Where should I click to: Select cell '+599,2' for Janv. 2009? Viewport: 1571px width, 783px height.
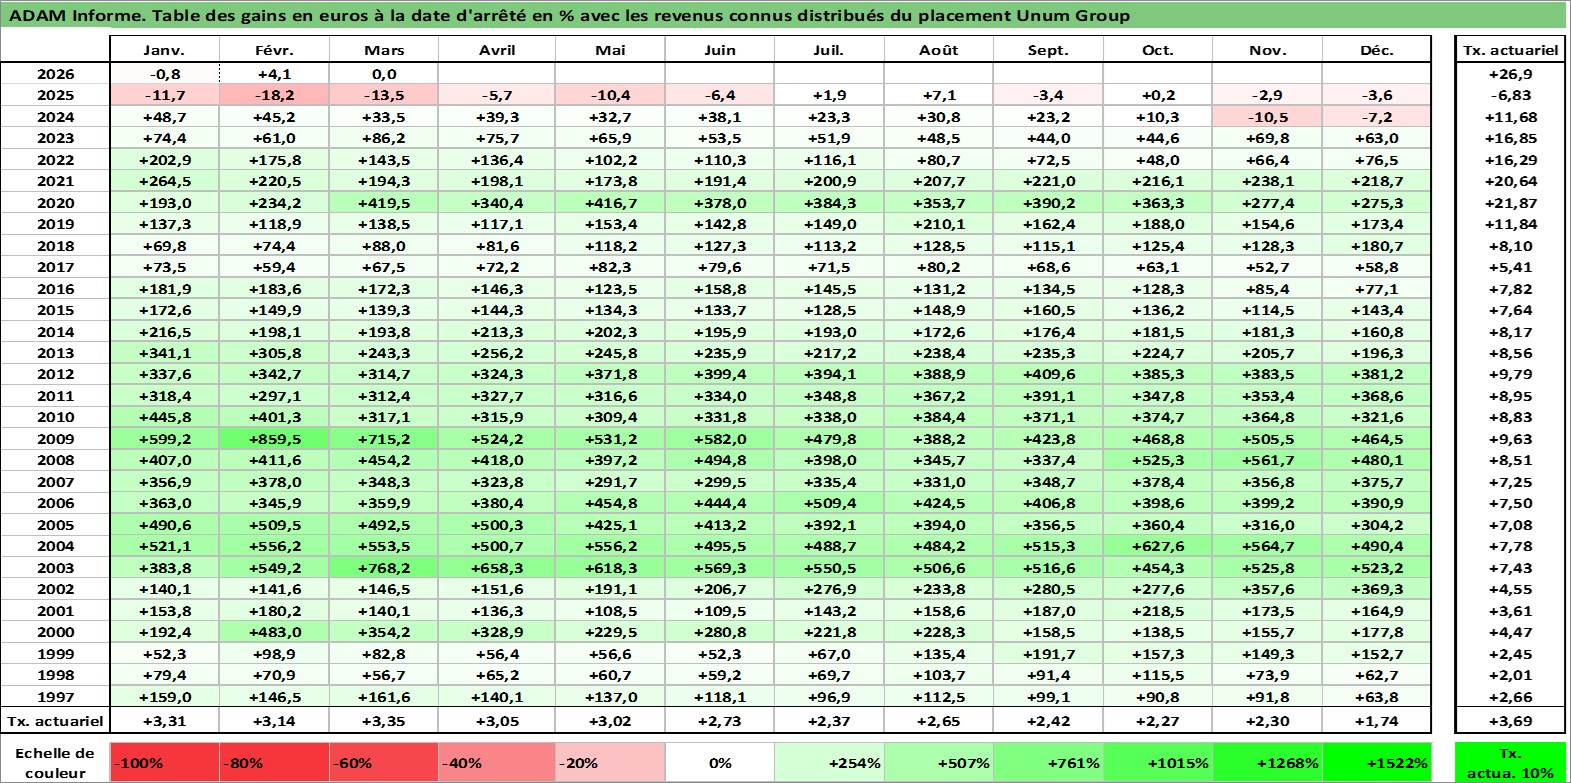pos(164,439)
